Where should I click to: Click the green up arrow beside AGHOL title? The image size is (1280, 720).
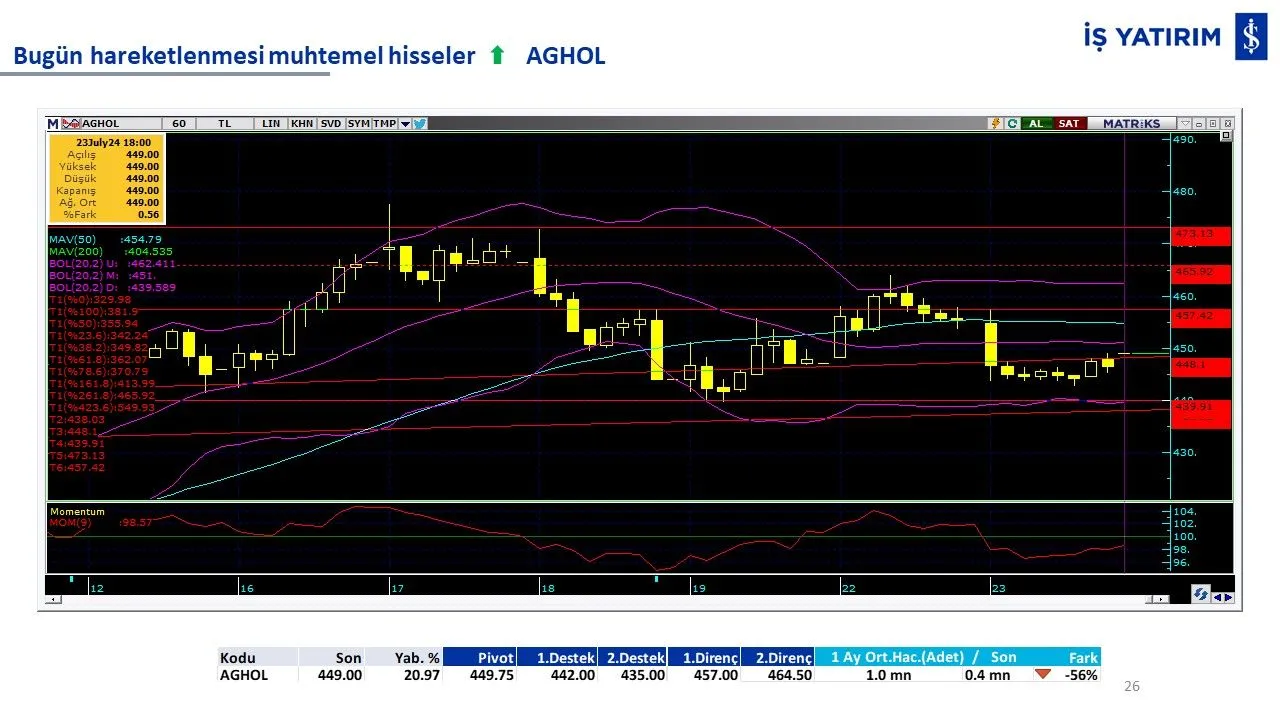point(497,56)
